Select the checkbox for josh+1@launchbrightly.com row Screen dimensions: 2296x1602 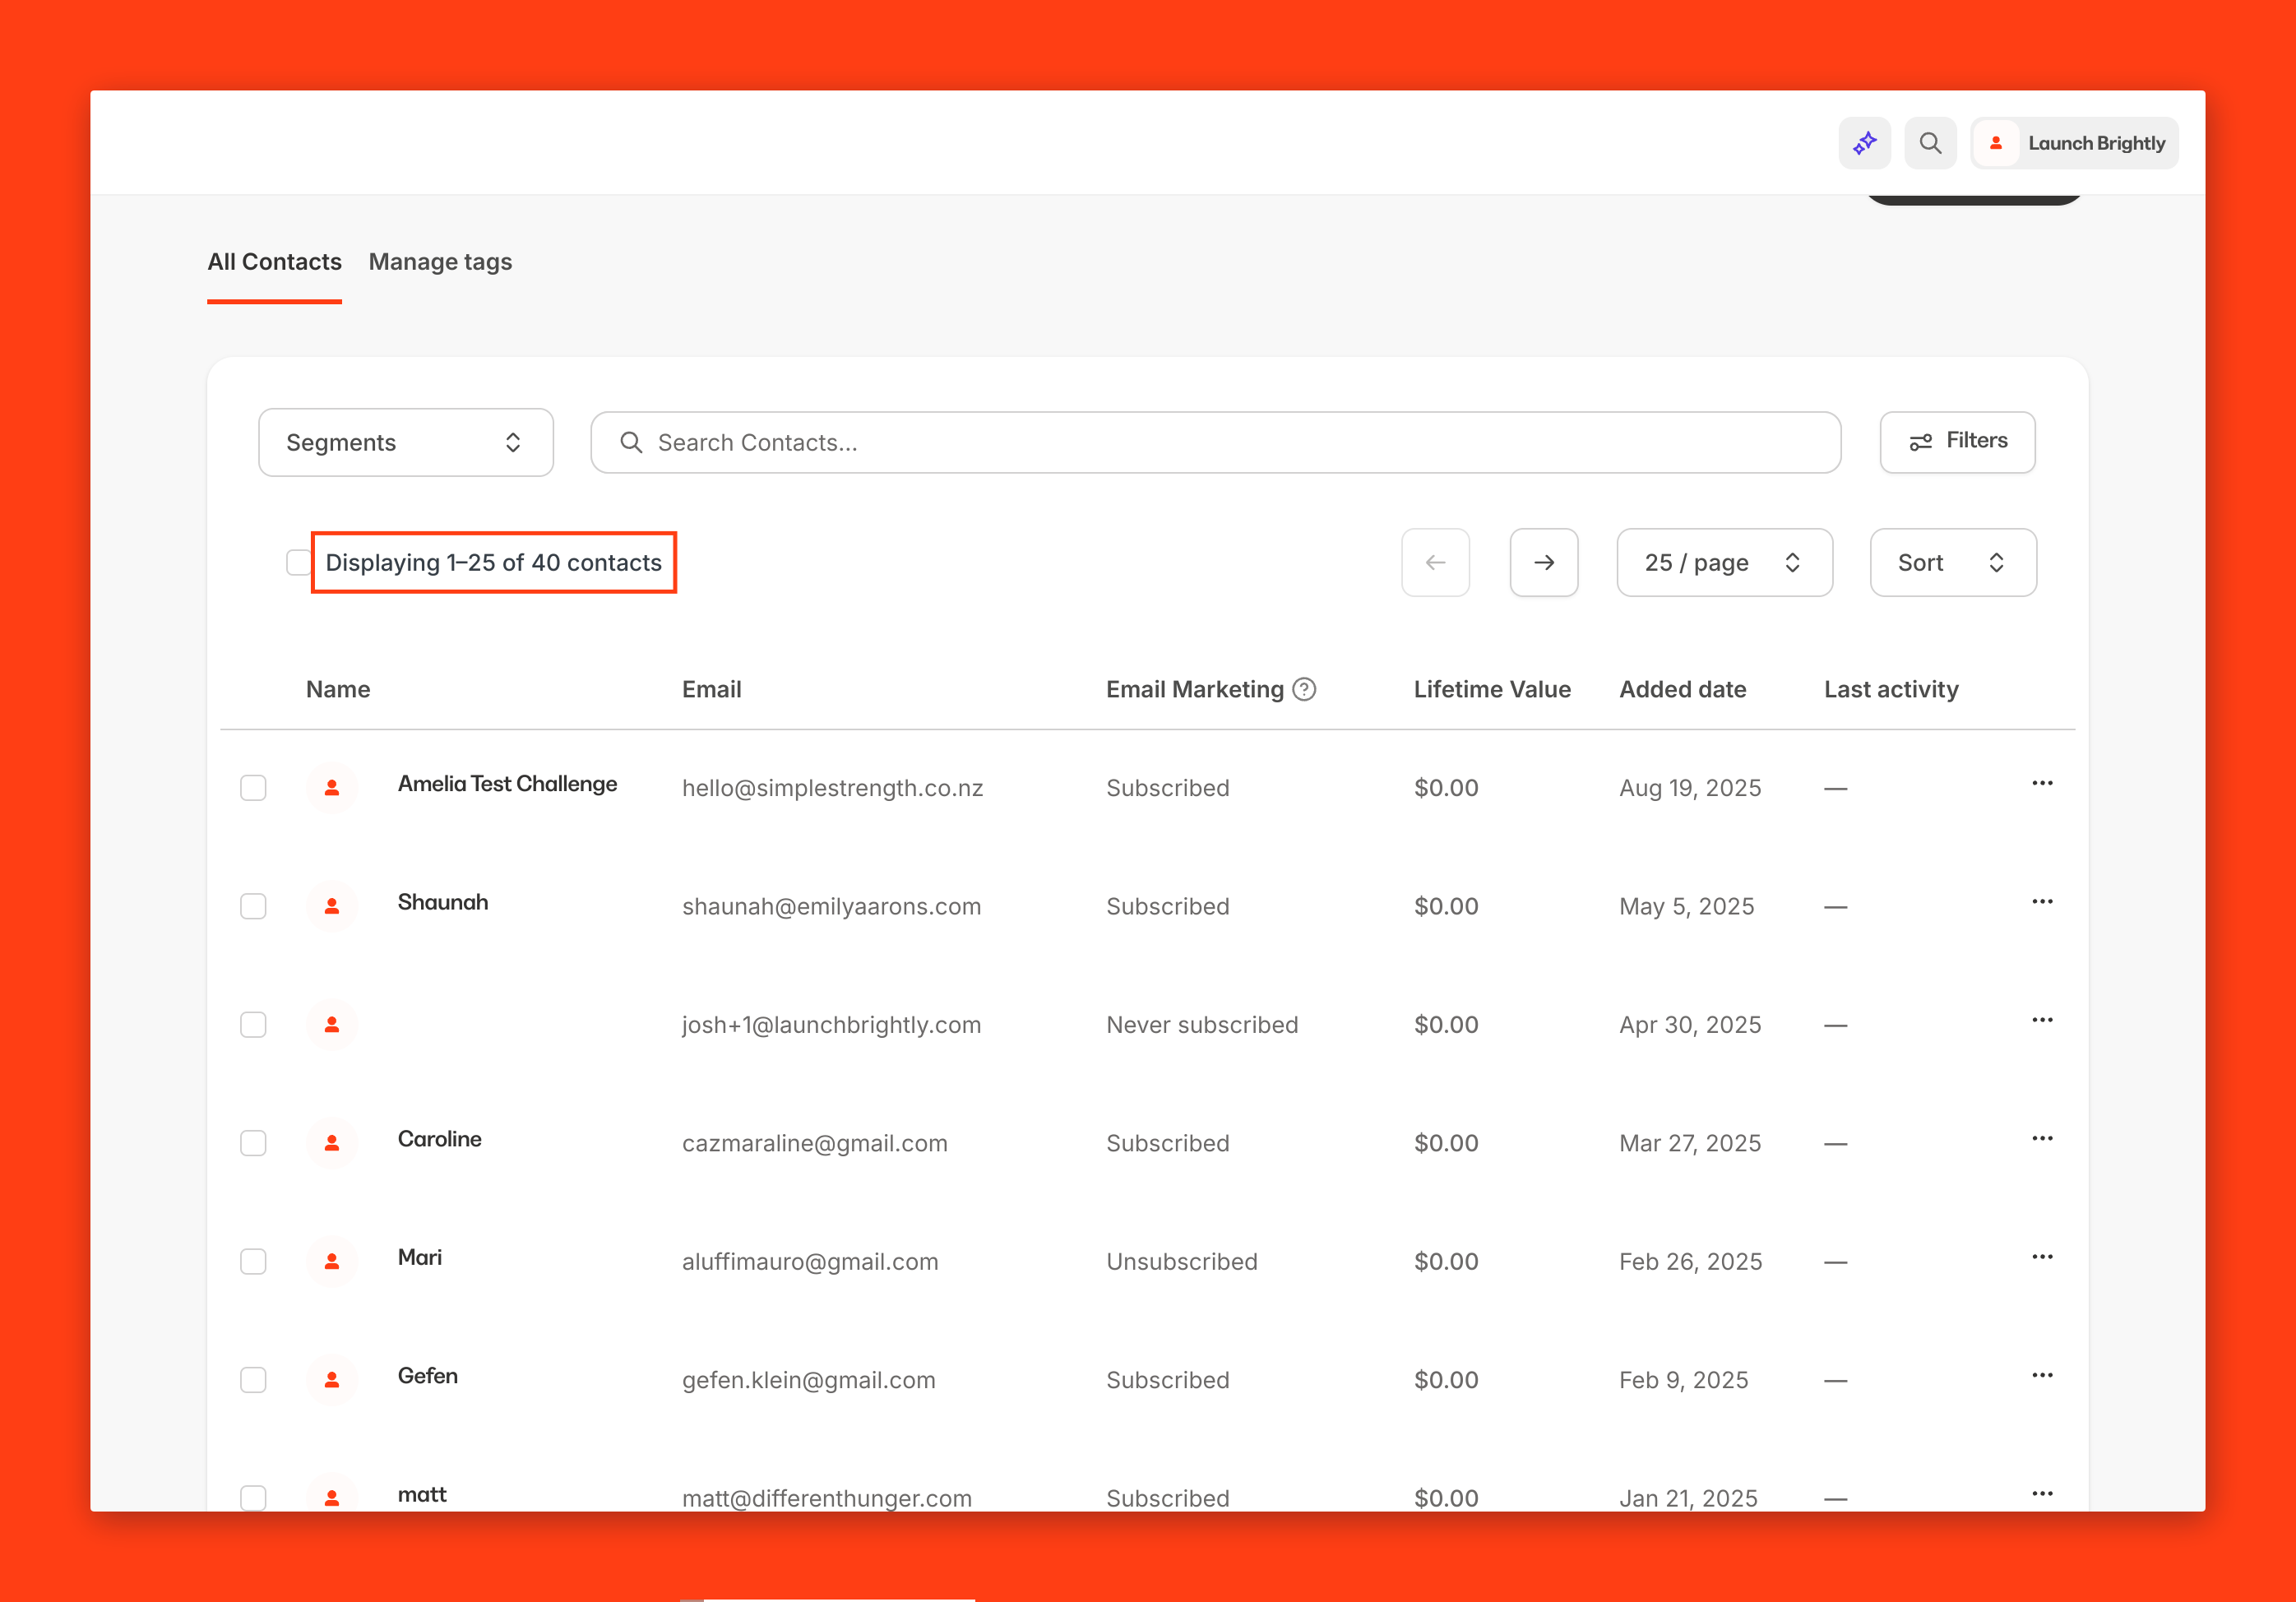(x=253, y=1025)
